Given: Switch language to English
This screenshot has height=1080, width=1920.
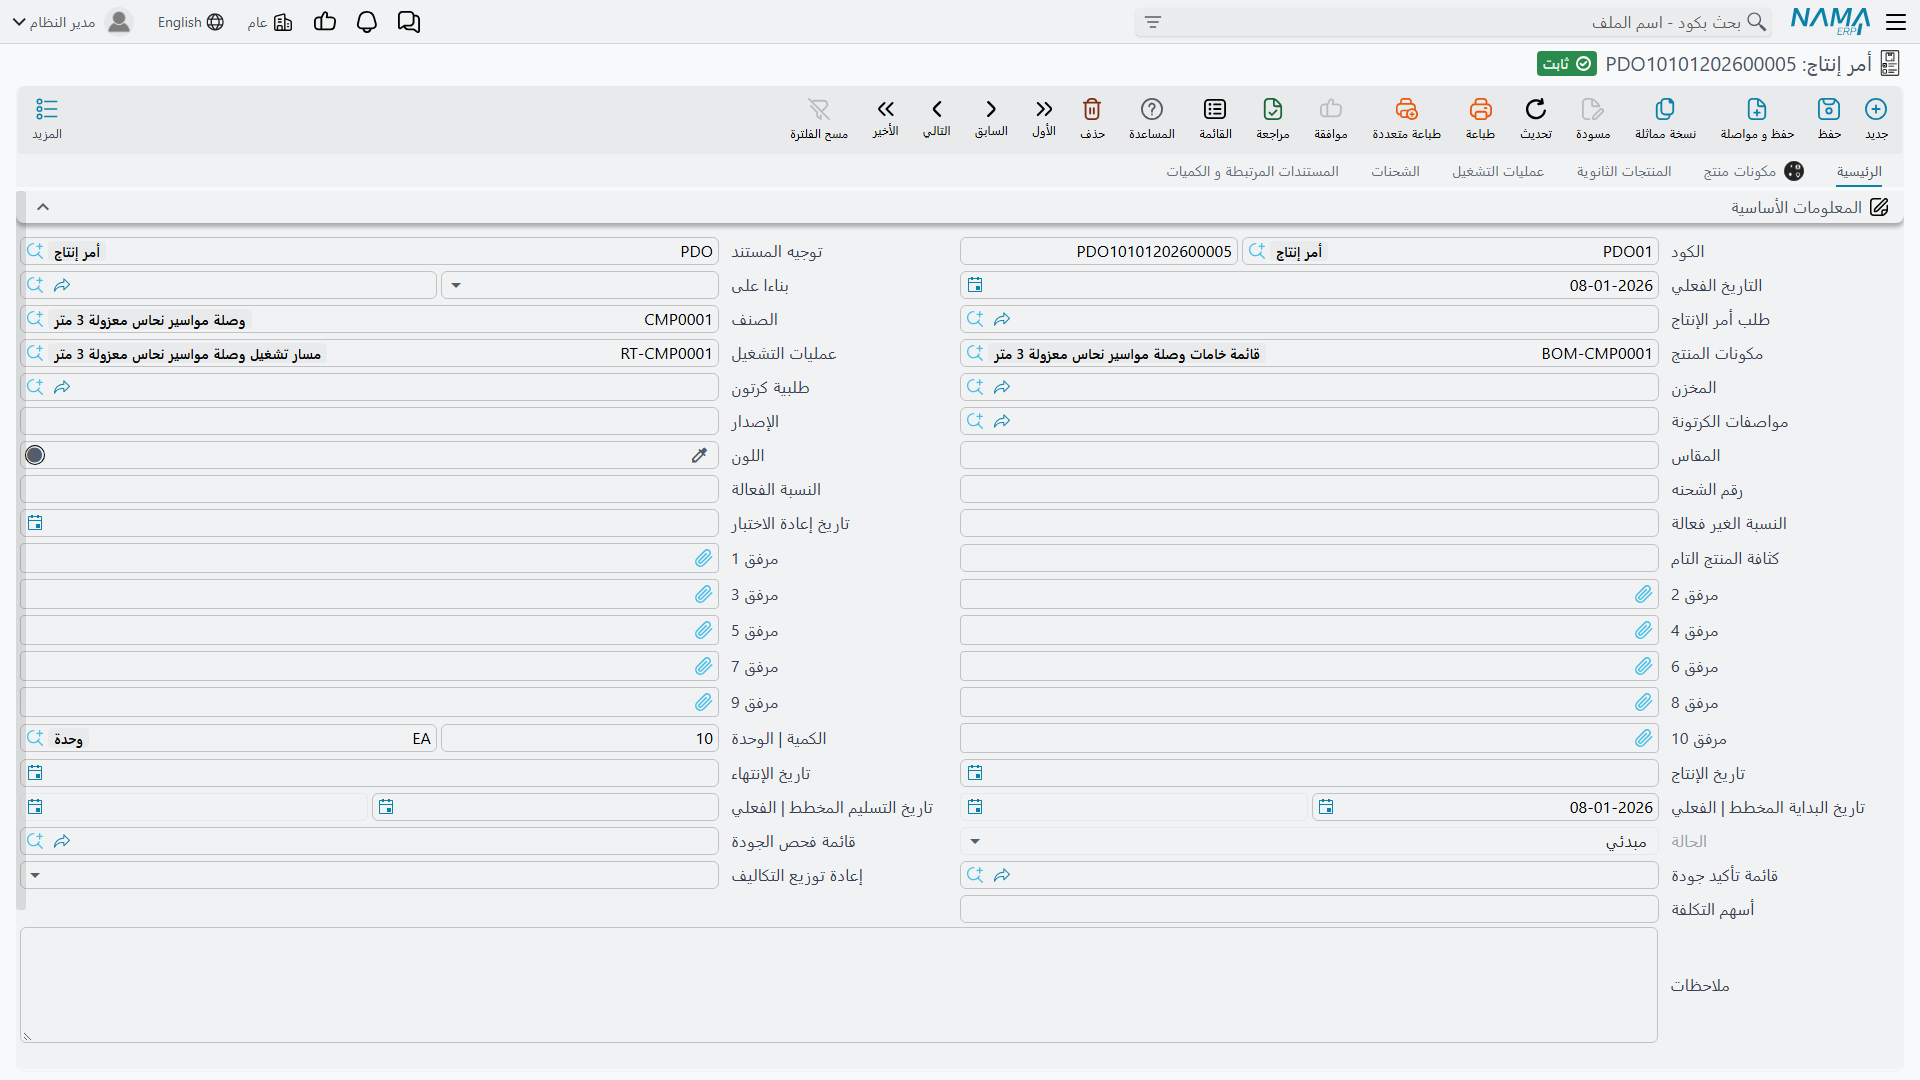Looking at the screenshot, I should [190, 22].
